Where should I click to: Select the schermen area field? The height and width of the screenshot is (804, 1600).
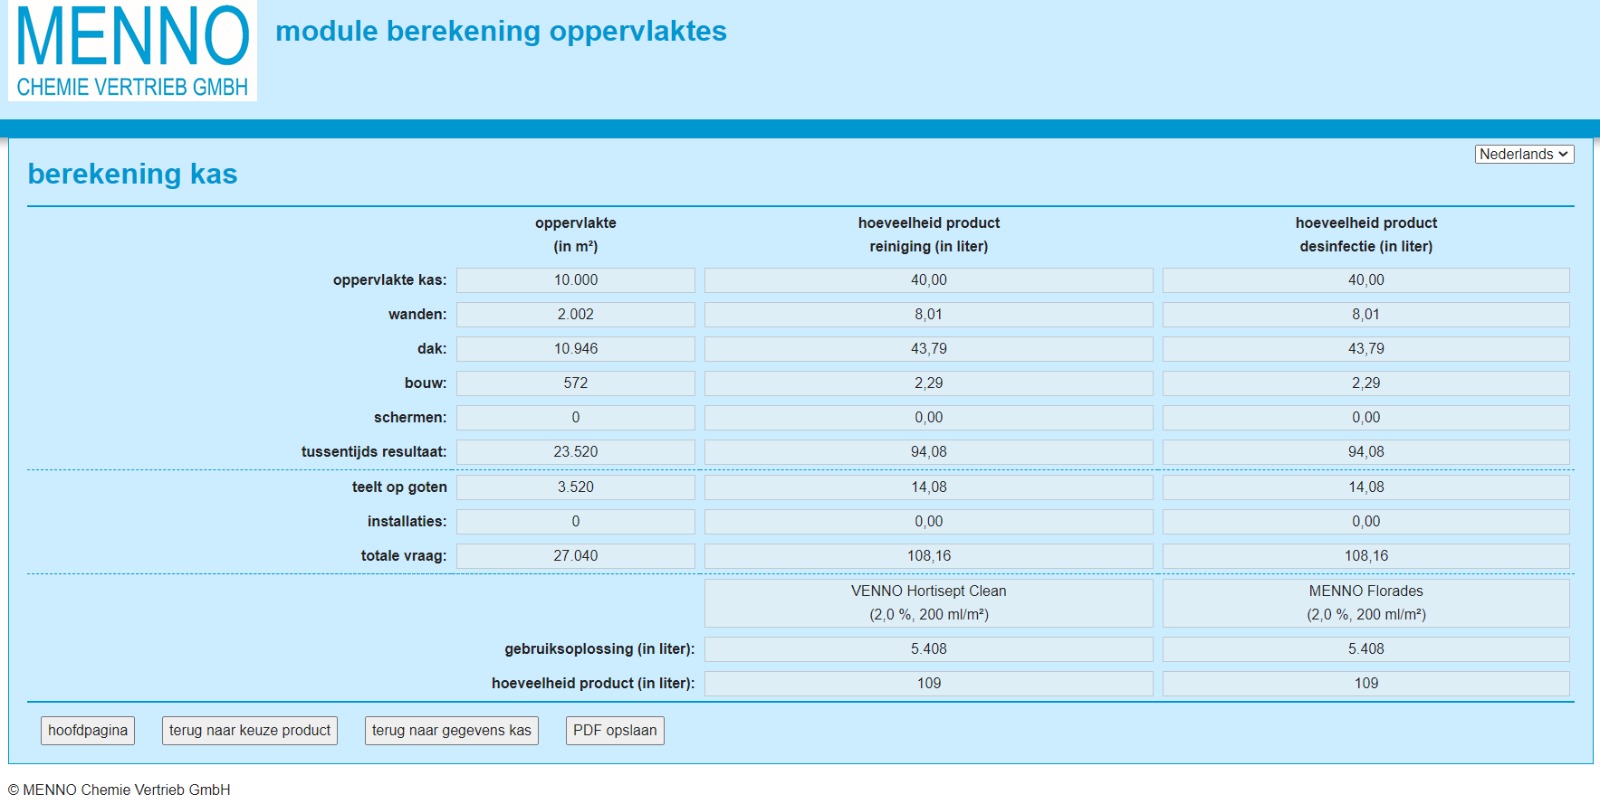[x=575, y=418]
